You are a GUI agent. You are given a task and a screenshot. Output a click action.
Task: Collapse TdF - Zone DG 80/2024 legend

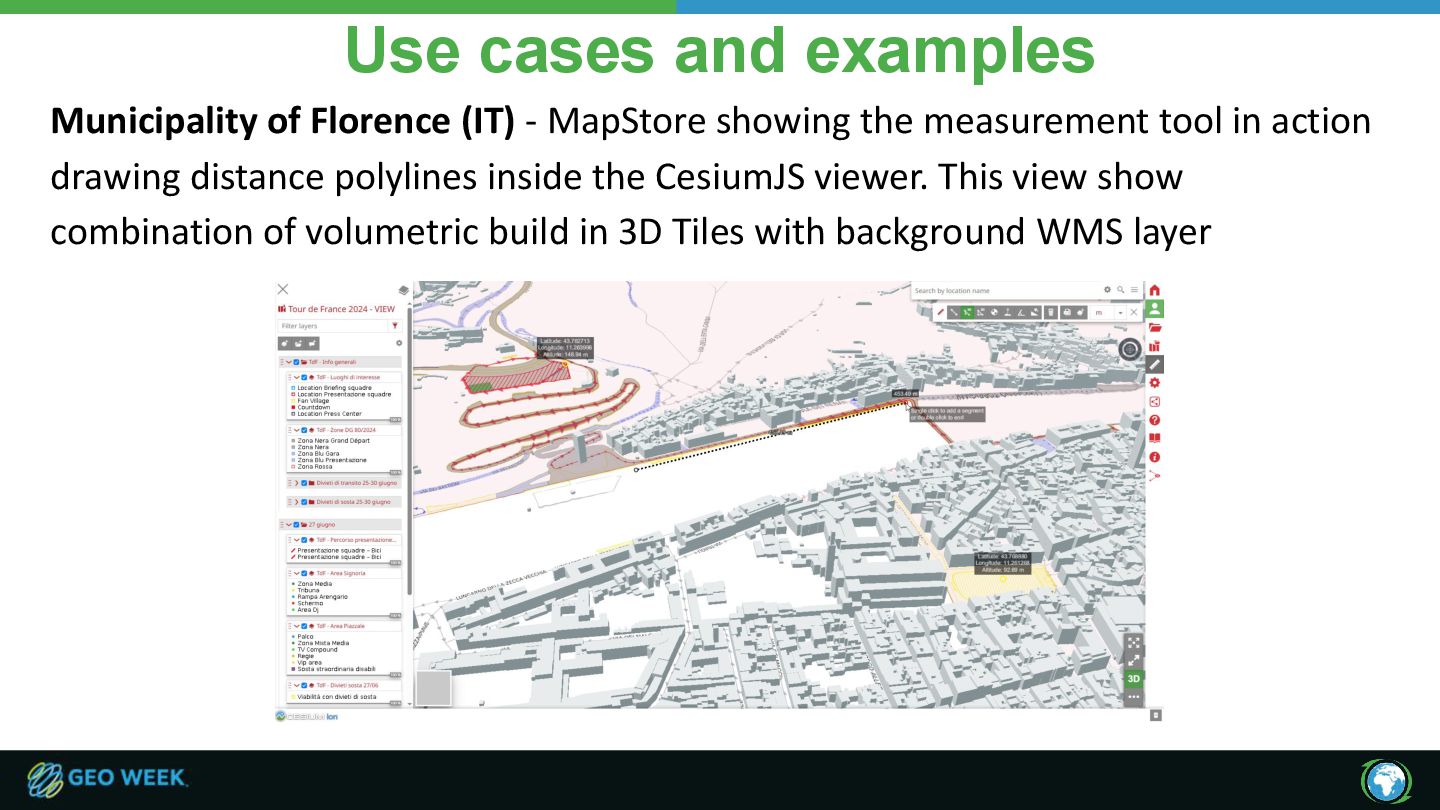point(296,430)
